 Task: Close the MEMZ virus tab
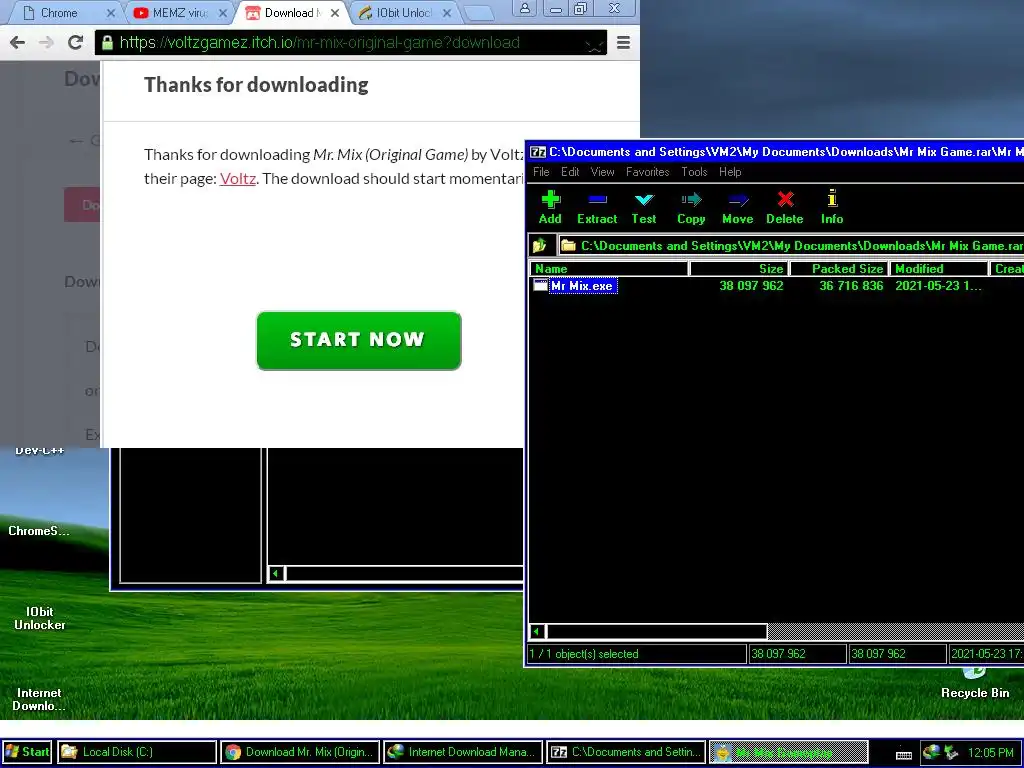223,13
